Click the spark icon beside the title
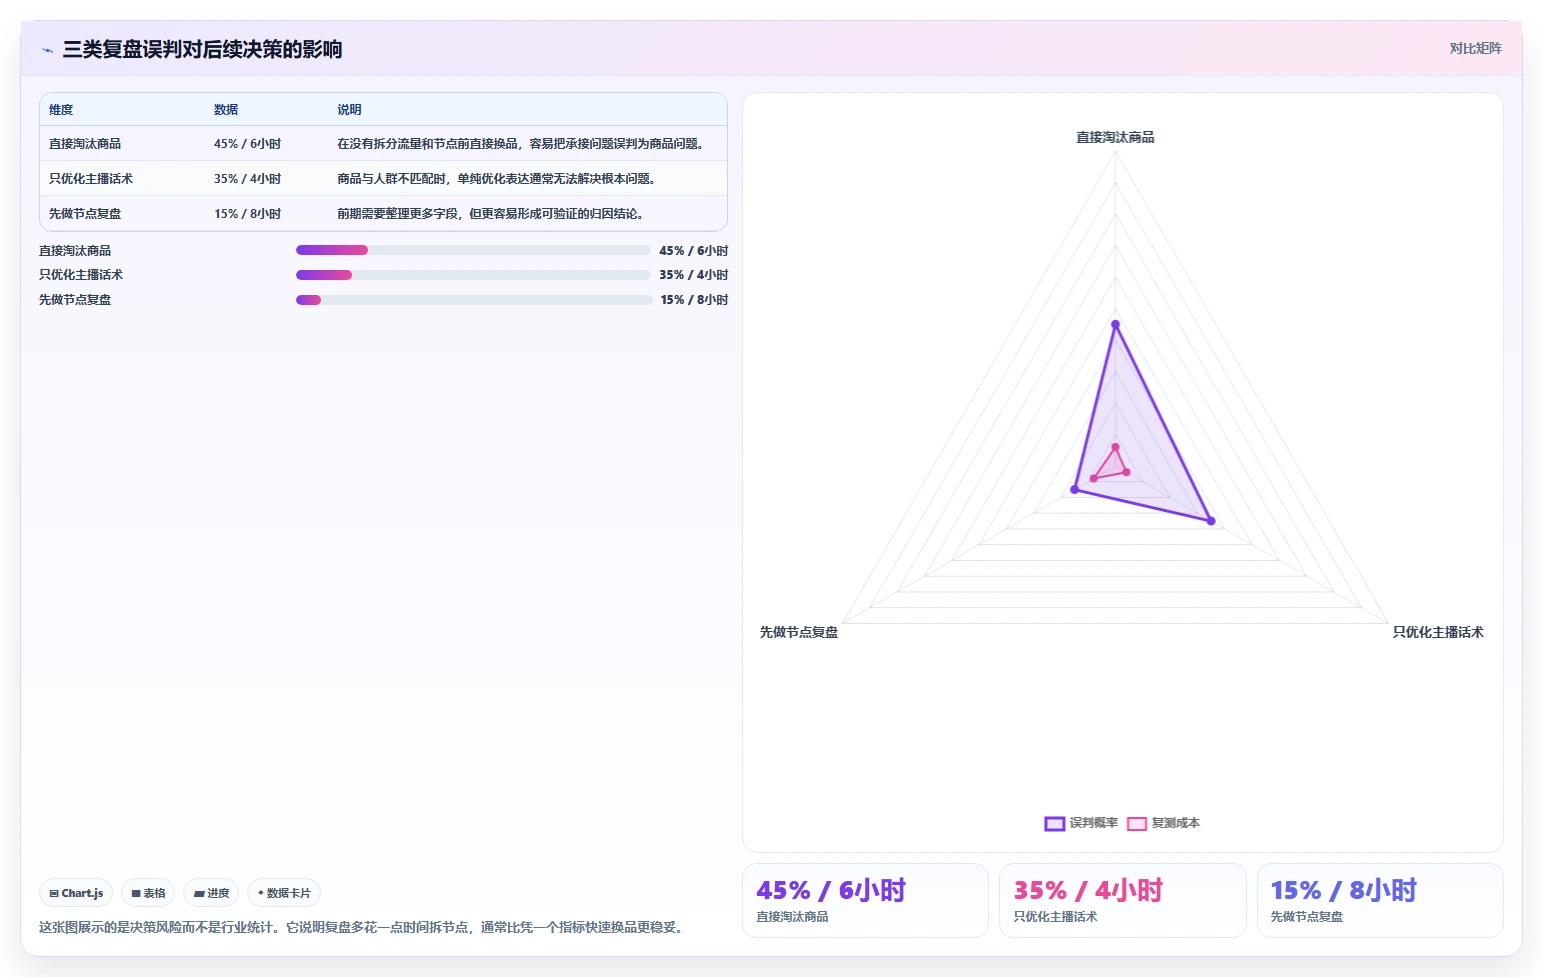Screen dimensions: 1543x977 point(47,50)
